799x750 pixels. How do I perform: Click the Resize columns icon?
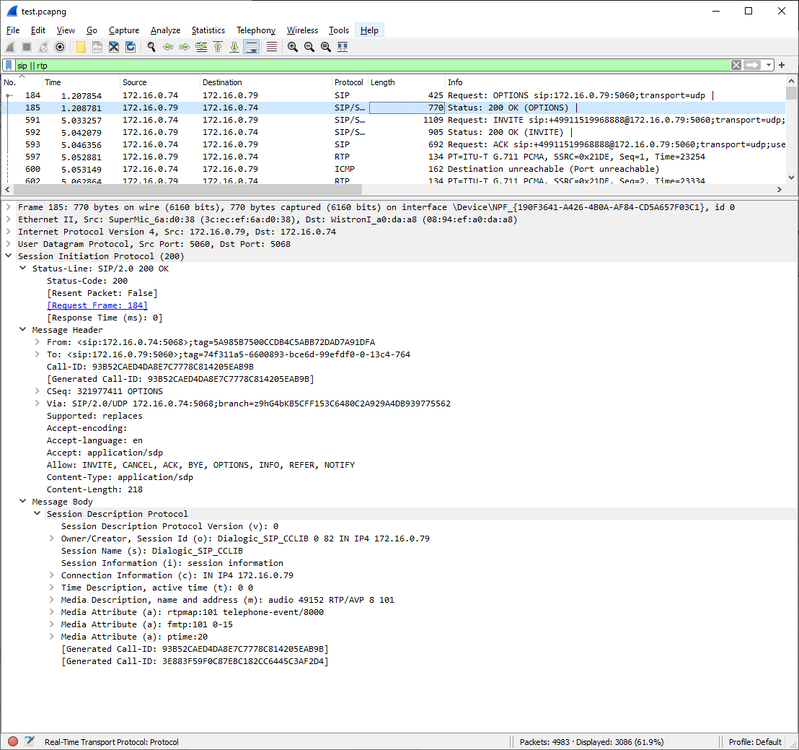point(342,47)
